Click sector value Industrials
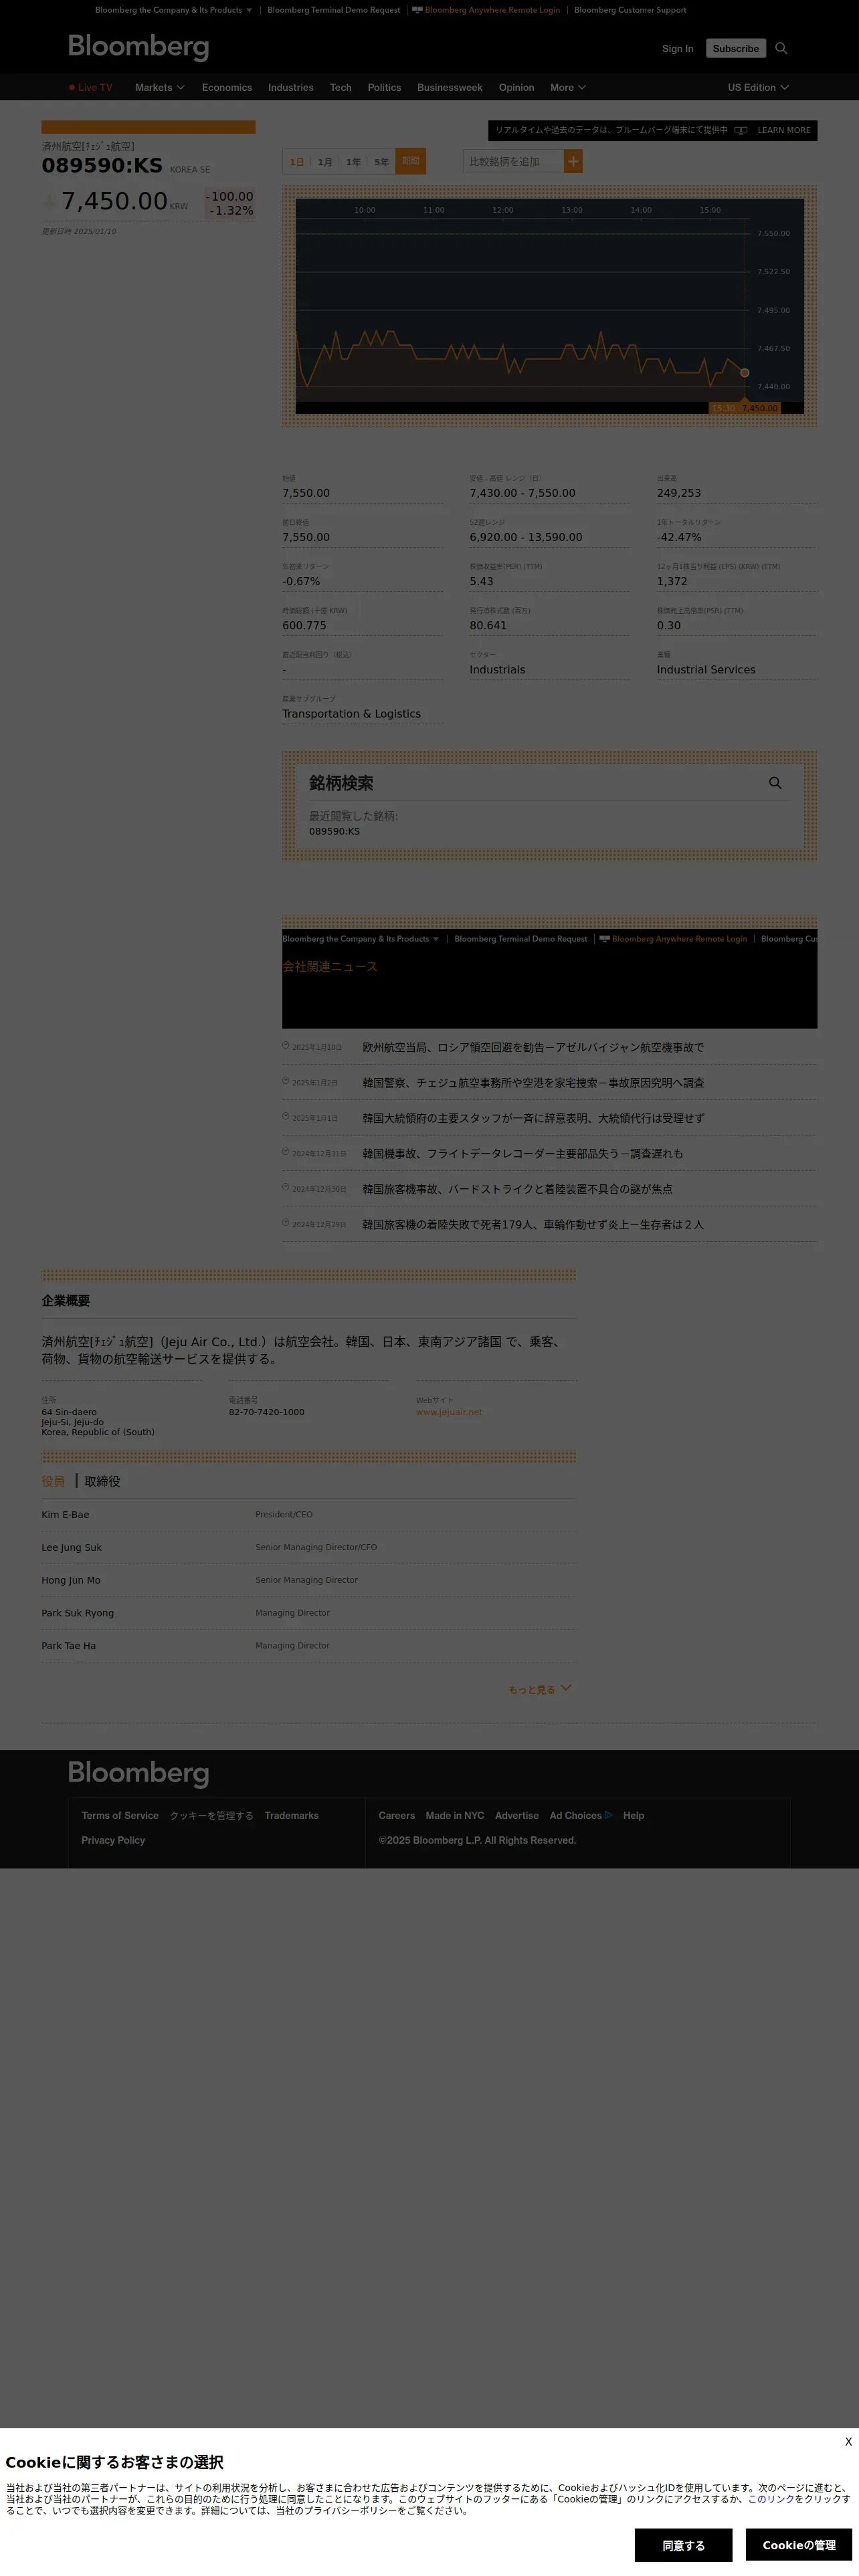 [x=497, y=670]
